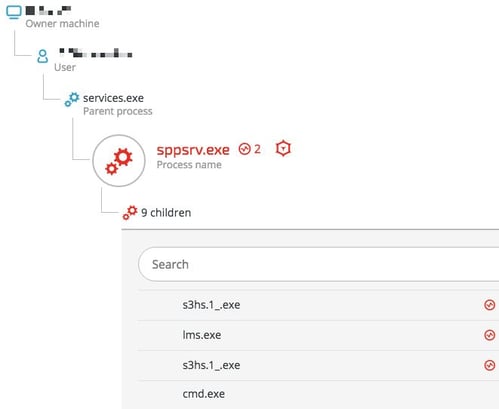The width and height of the screenshot is (499, 409).
Task: Click suspicion icon on first s3hs.1_.exe row
Action: (x=489, y=305)
